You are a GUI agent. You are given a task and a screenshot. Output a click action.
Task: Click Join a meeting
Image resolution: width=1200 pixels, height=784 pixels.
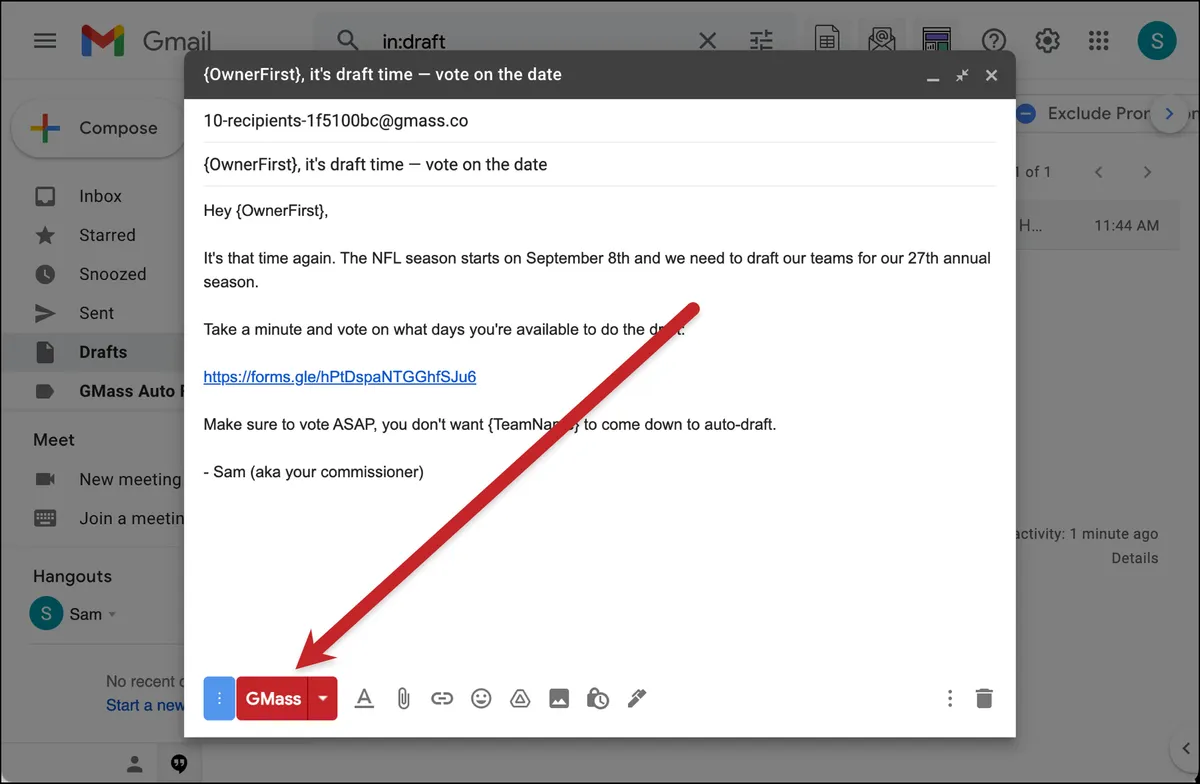(131, 518)
